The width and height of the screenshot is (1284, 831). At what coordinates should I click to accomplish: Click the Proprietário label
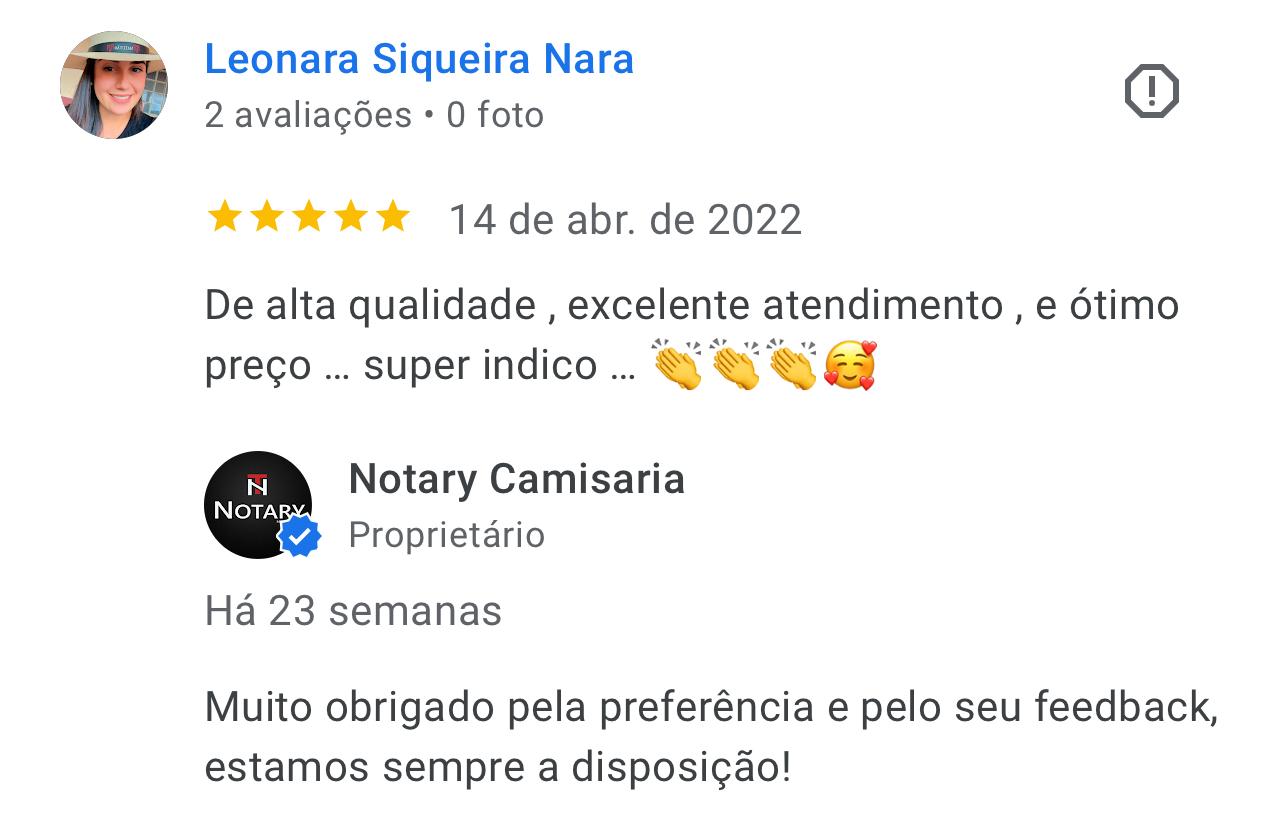pyautogui.click(x=447, y=535)
